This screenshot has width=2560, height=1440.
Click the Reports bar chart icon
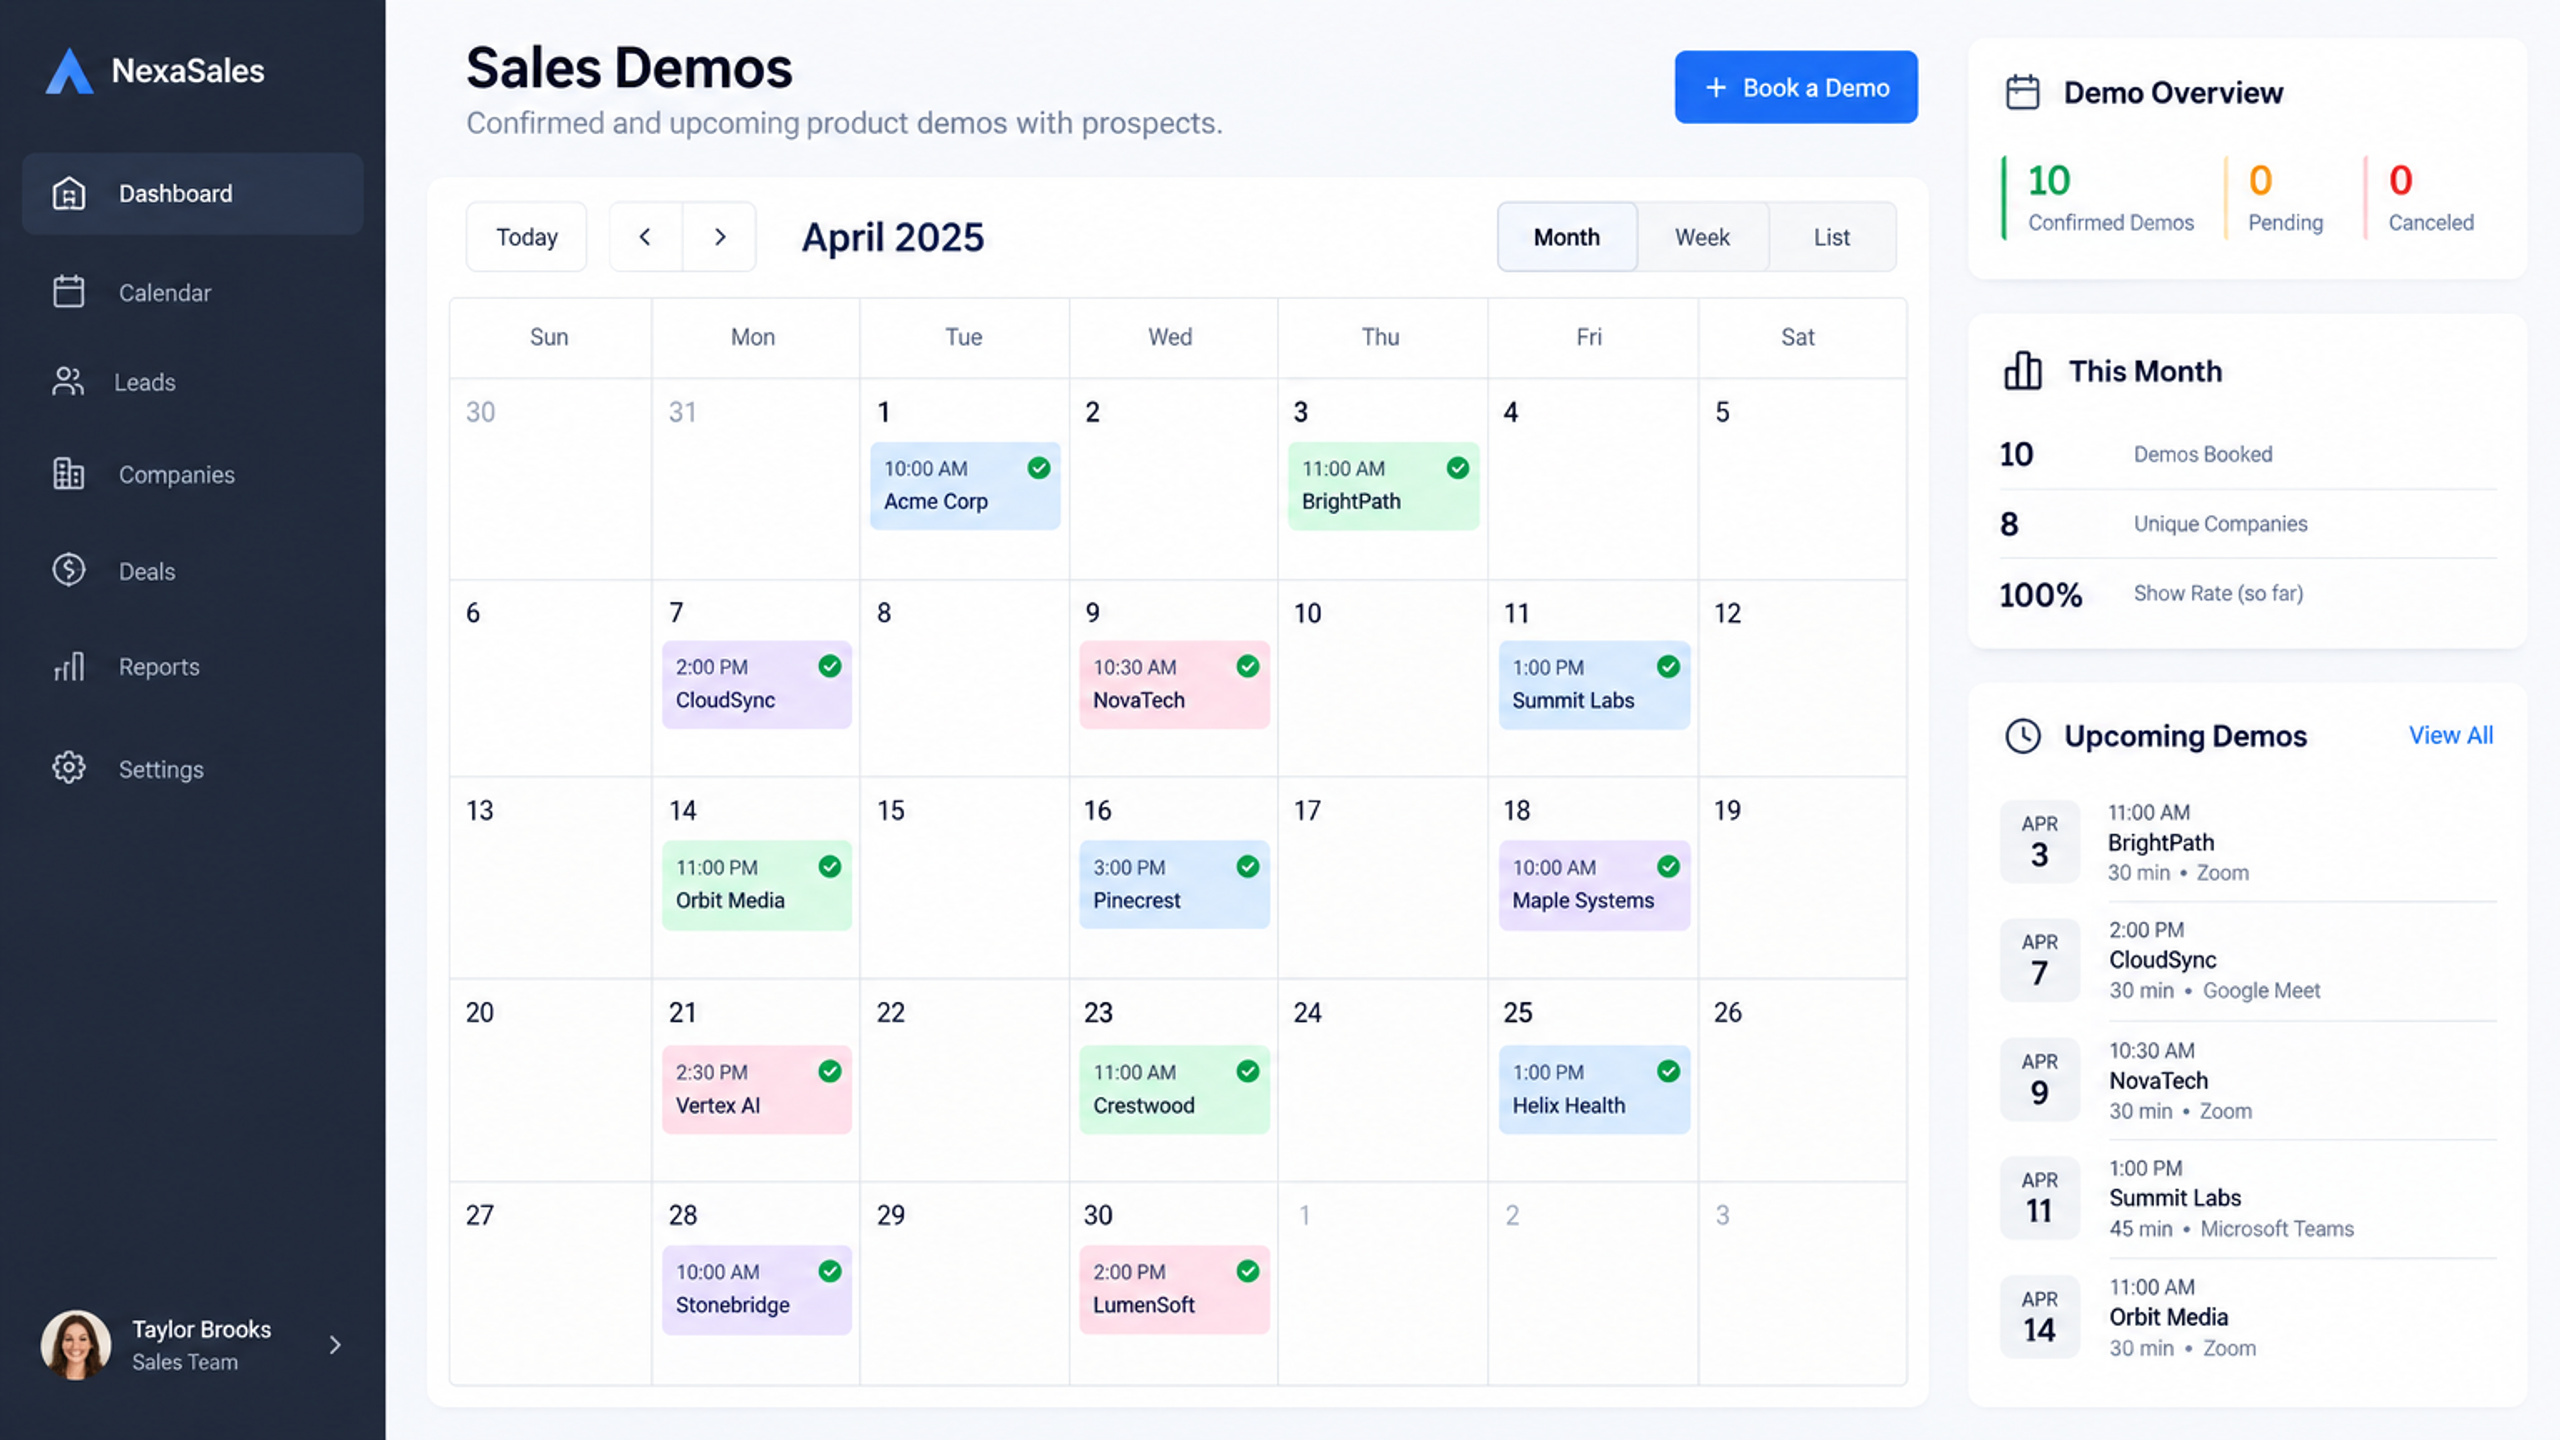[69, 666]
